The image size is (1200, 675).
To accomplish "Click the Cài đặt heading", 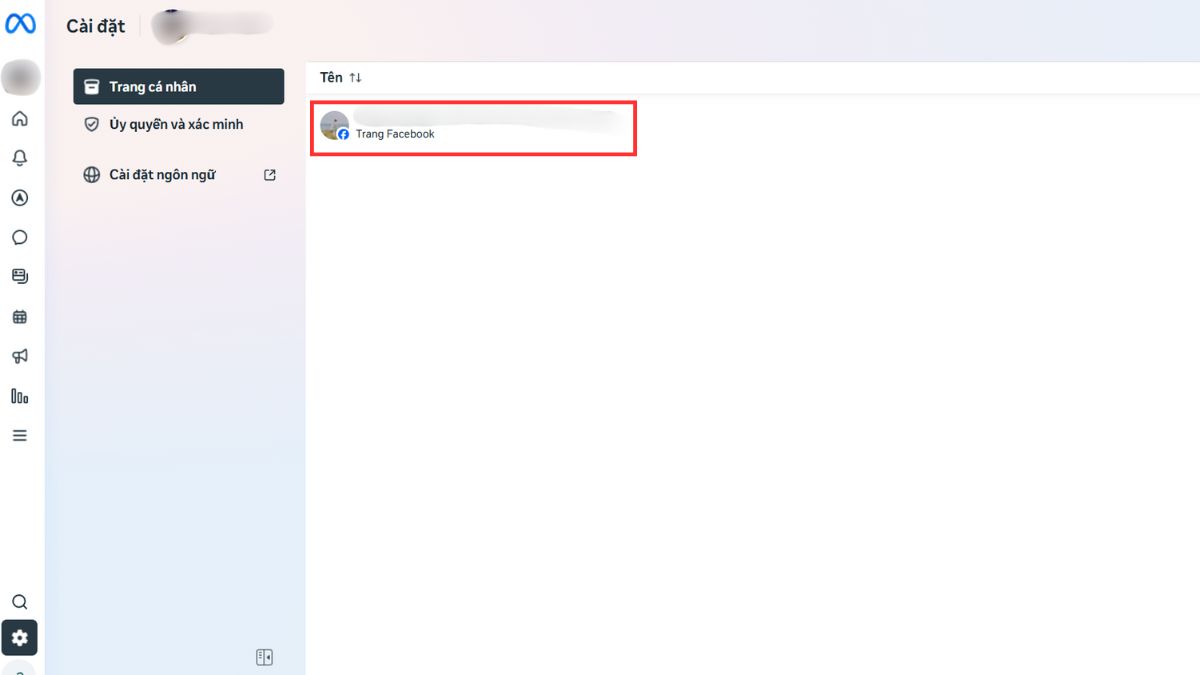I will pyautogui.click(x=96, y=26).
